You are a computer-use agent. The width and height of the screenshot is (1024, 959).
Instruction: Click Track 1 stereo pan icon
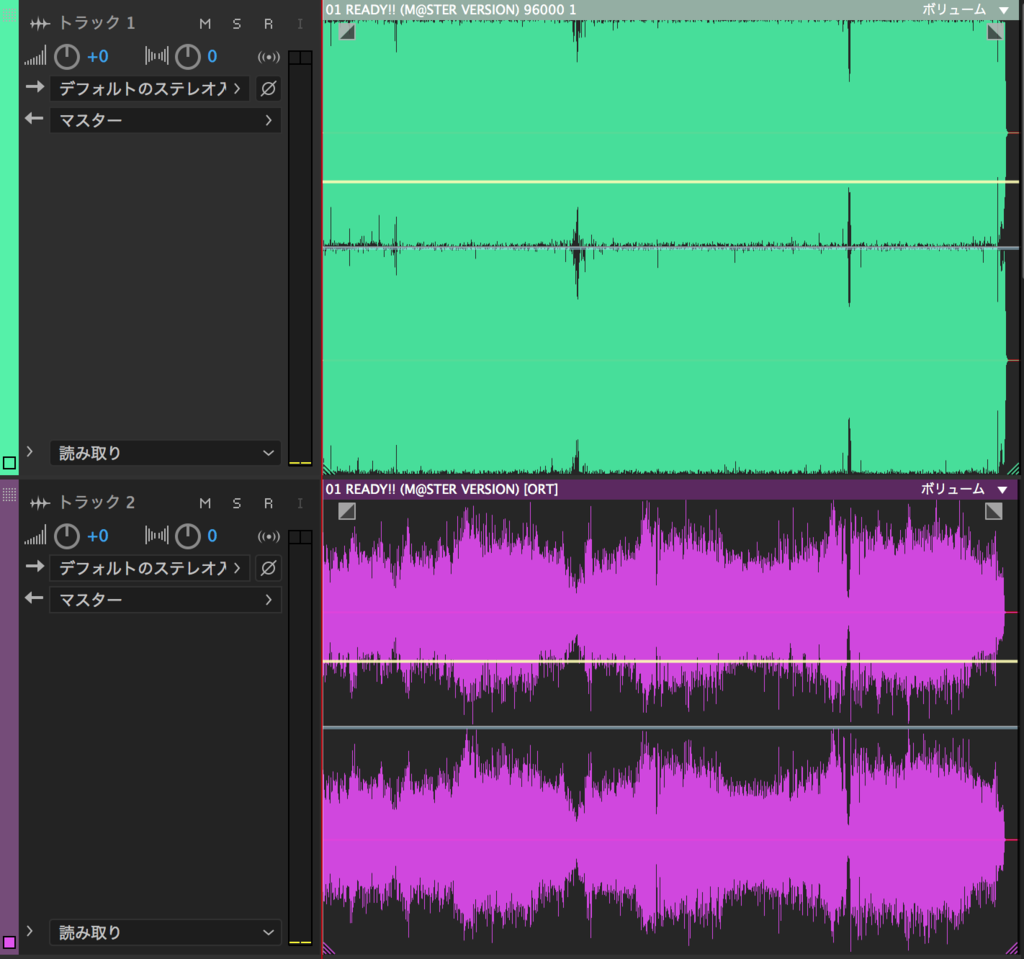pyautogui.click(x=157, y=56)
